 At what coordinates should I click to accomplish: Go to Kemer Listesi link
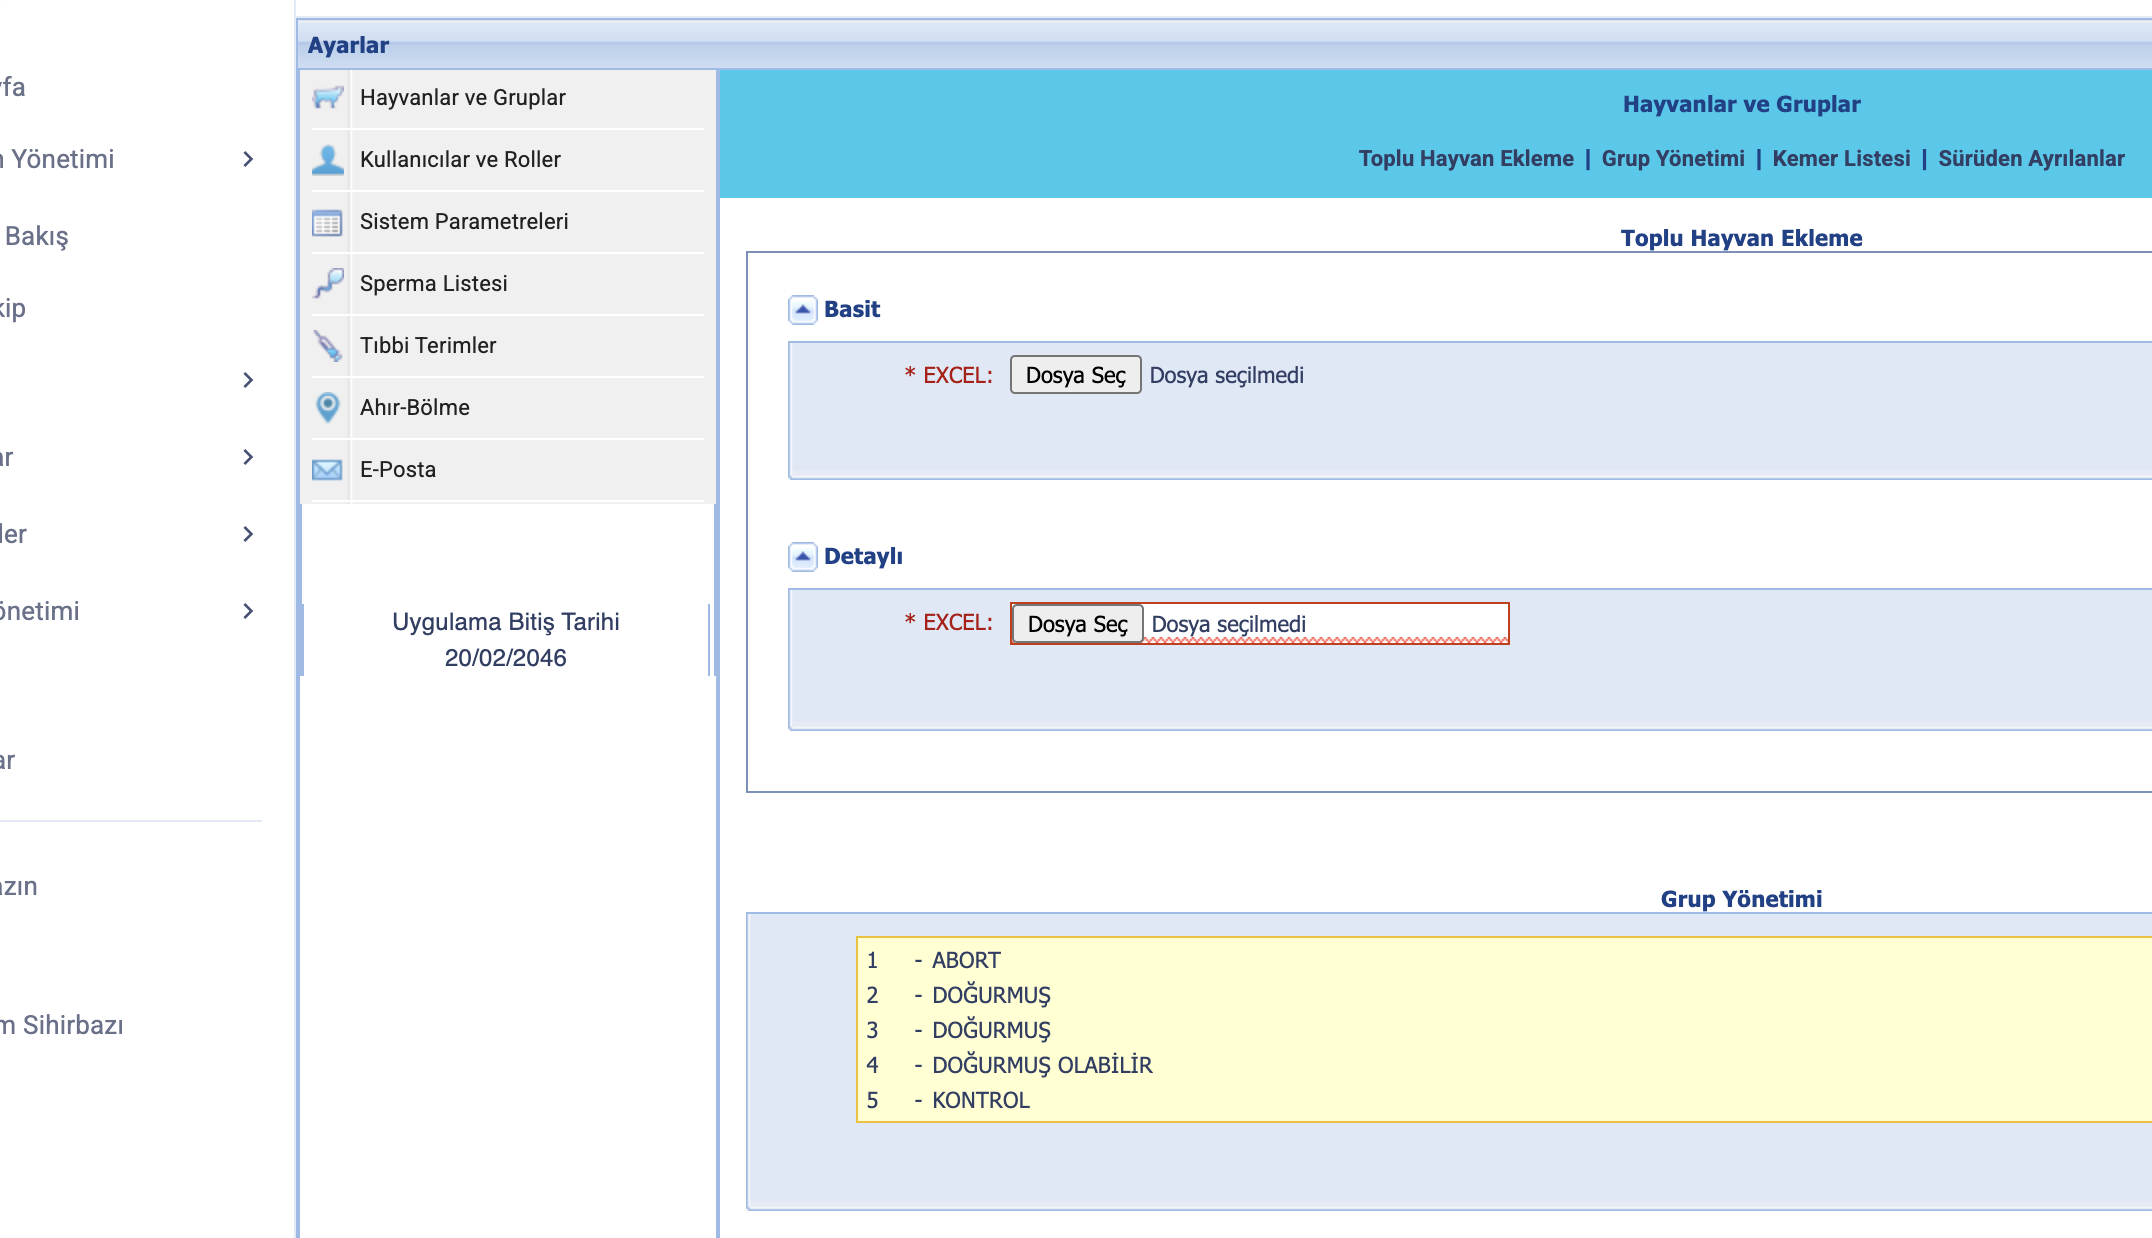pos(1840,159)
